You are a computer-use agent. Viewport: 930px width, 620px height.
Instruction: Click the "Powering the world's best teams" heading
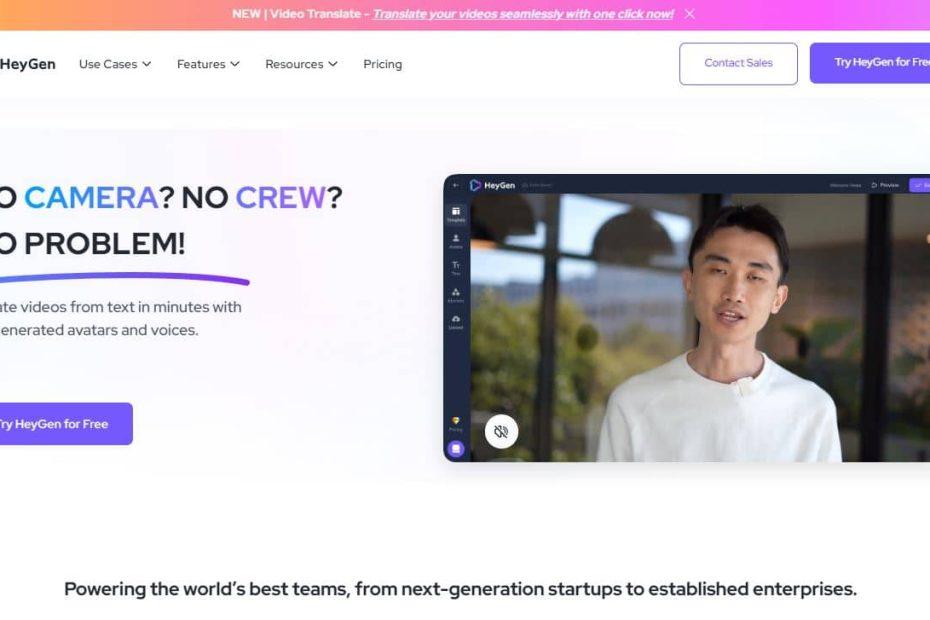[460, 589]
